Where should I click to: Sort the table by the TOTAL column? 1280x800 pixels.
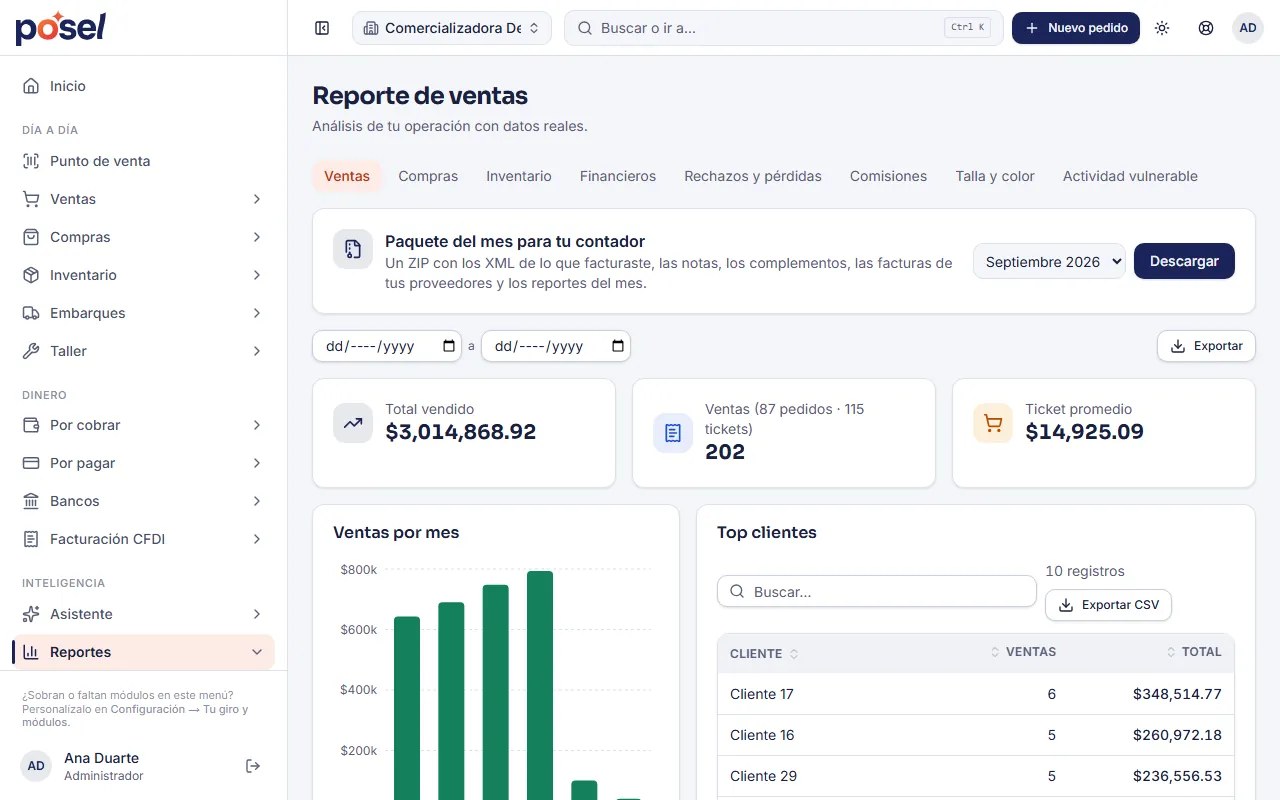(1194, 652)
